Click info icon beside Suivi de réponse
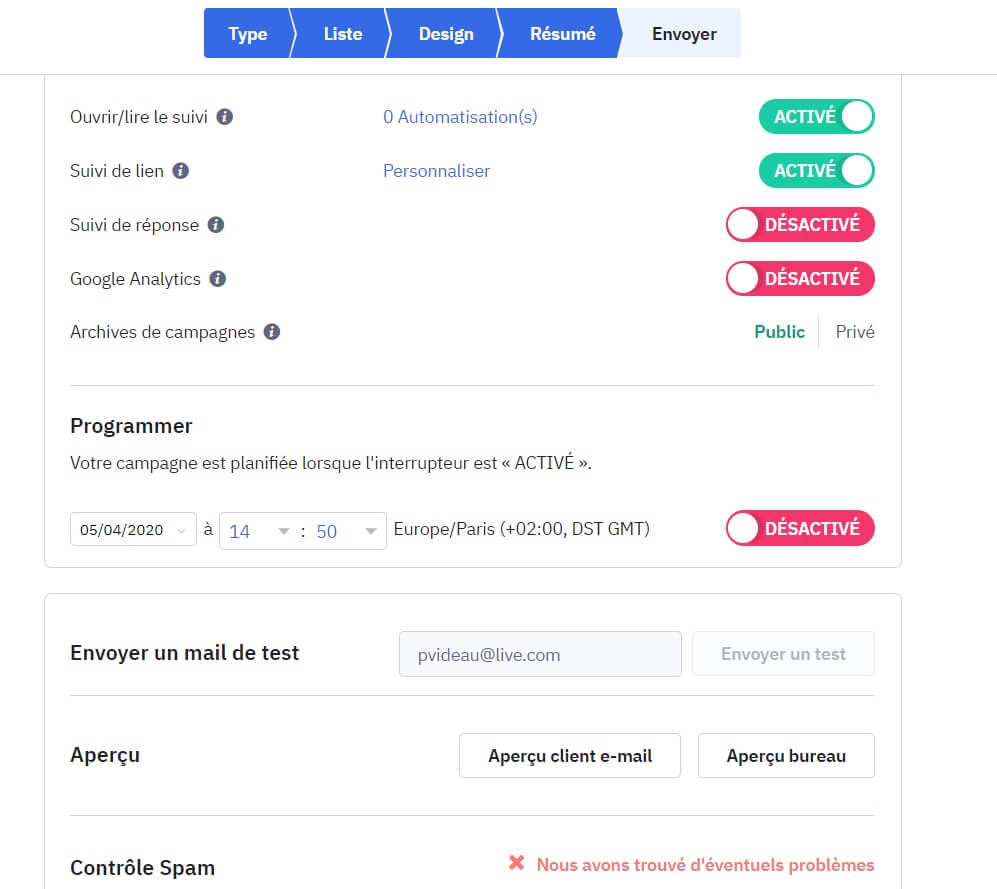The width and height of the screenshot is (997, 889). (216, 225)
